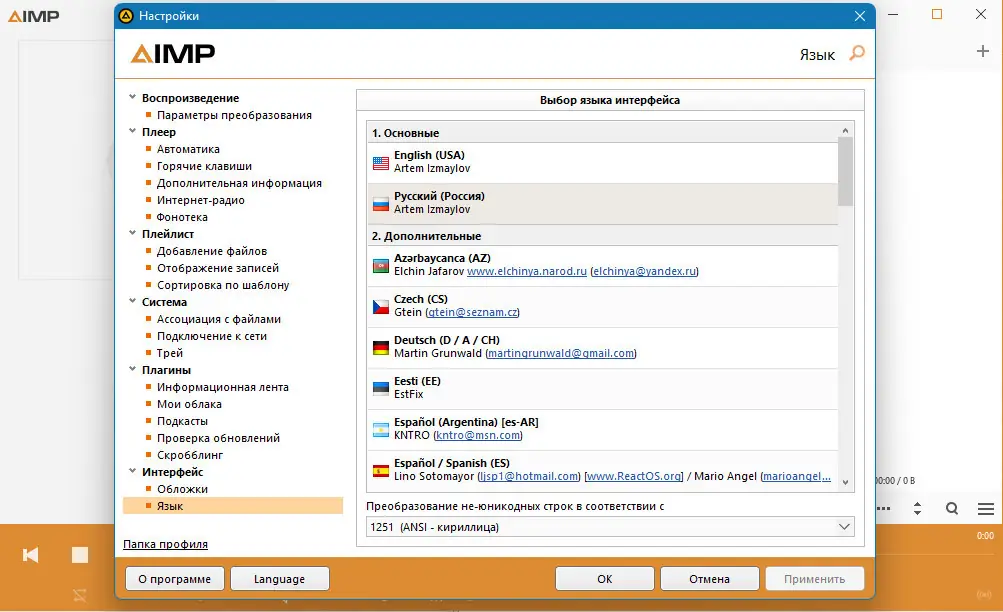Click stop button in main AIMP window
Image resolution: width=1003 pixels, height=612 pixels.
coord(80,554)
